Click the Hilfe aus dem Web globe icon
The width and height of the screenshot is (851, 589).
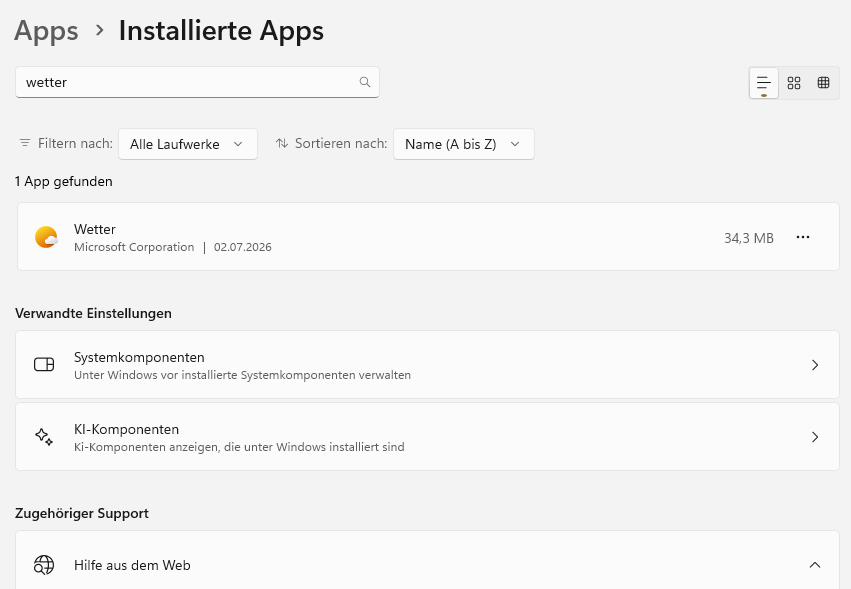click(x=44, y=565)
